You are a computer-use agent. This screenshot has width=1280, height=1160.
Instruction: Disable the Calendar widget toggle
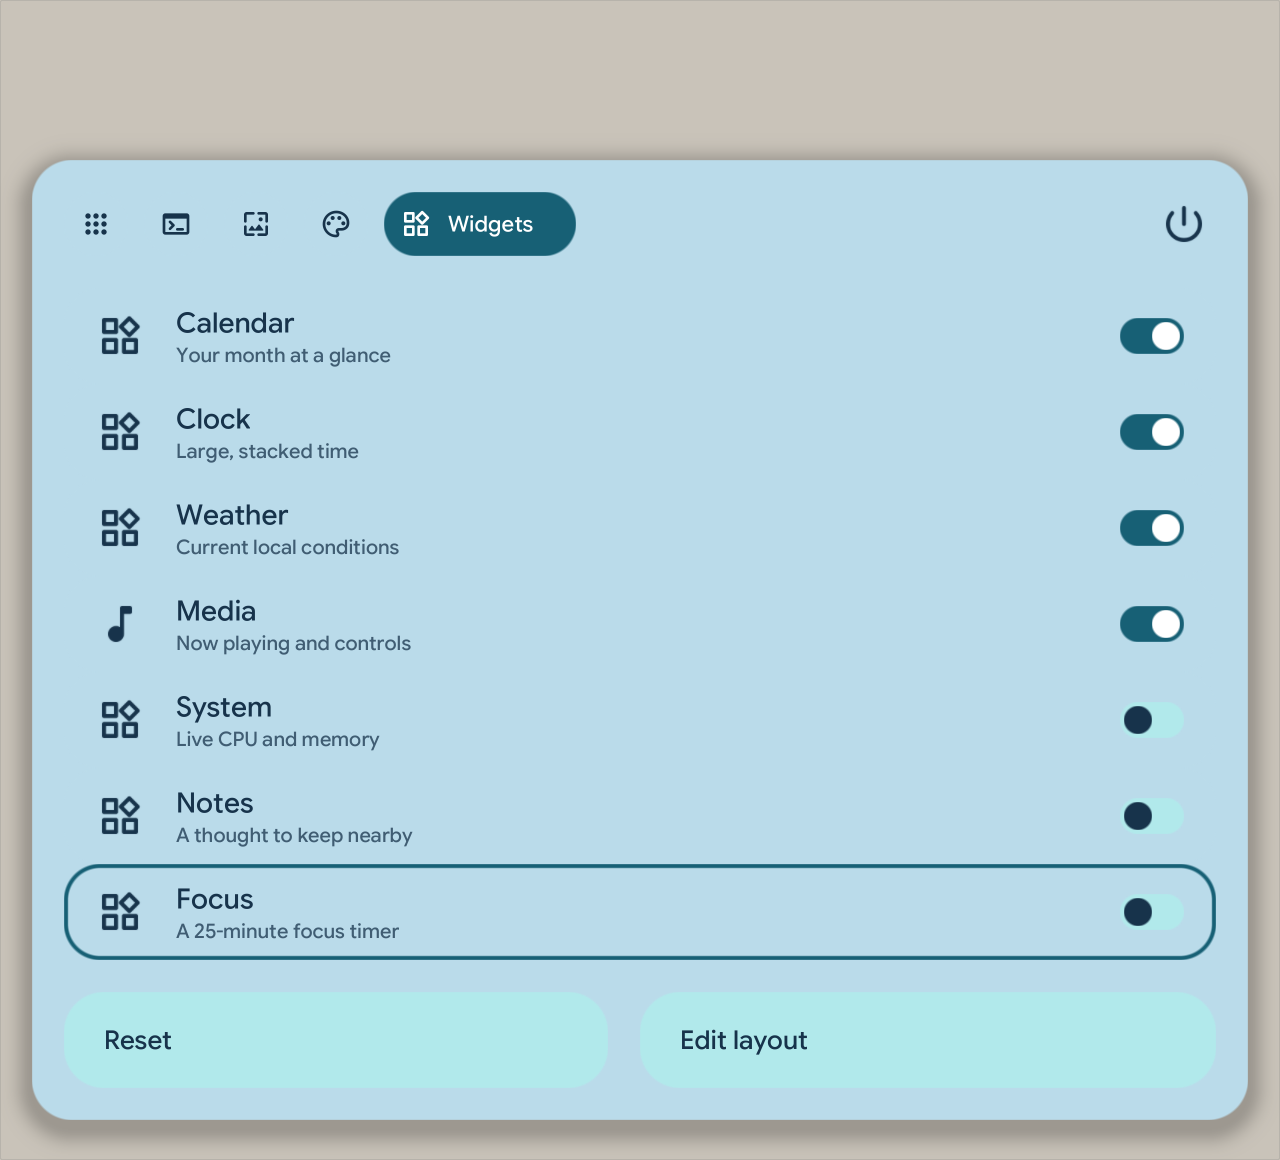point(1152,336)
